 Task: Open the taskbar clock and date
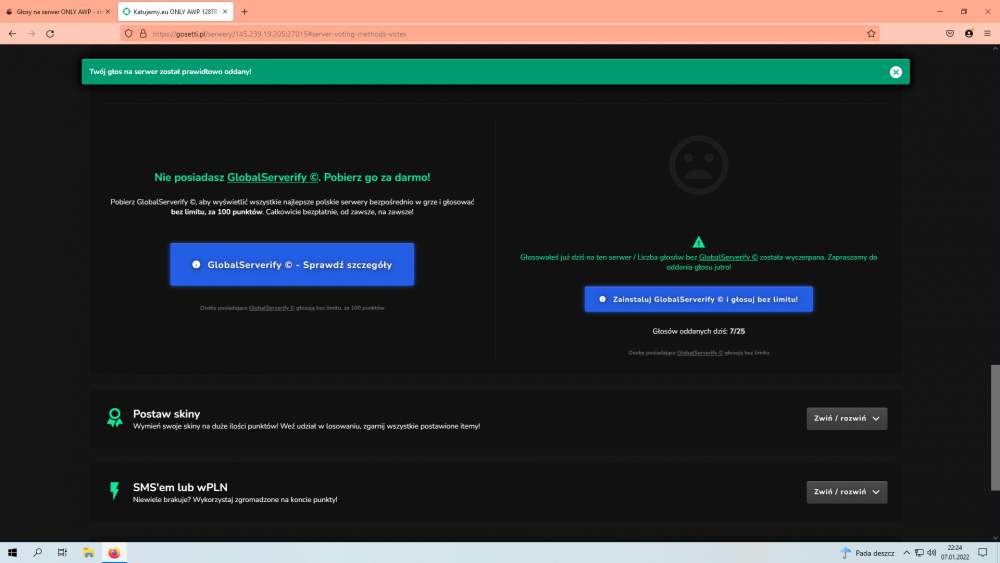pos(955,553)
